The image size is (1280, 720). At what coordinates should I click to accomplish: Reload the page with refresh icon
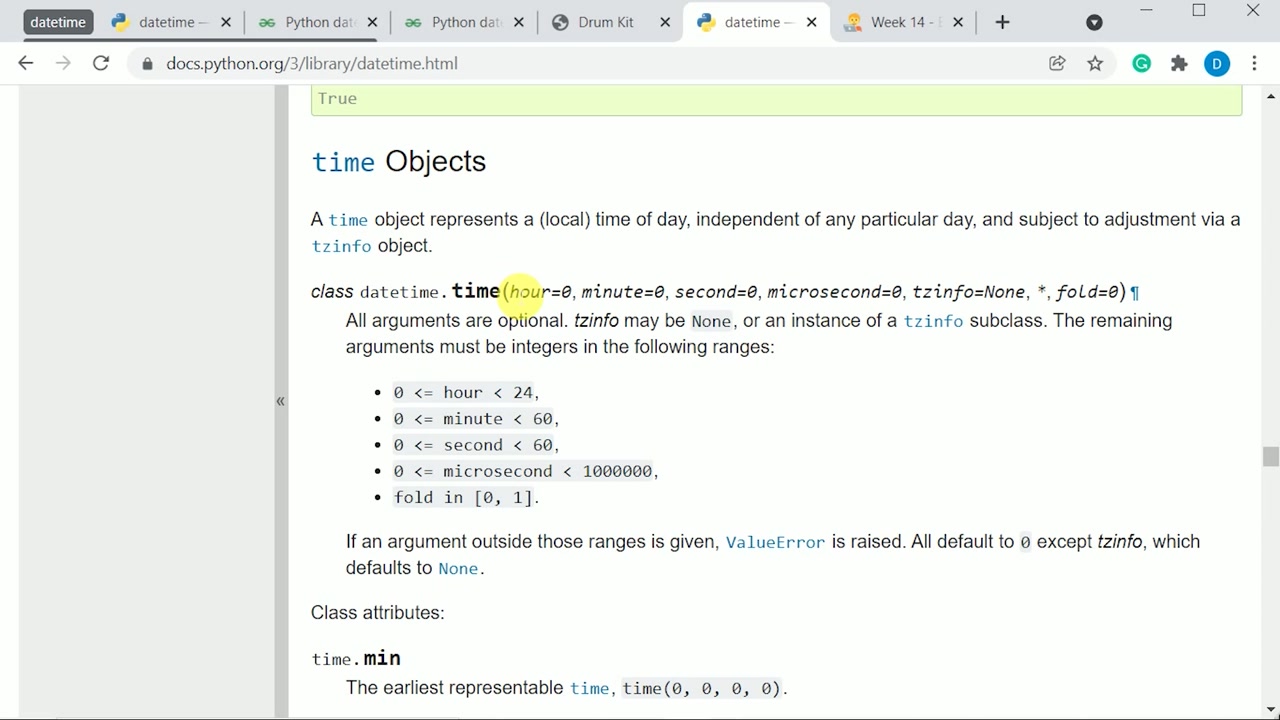point(101,64)
